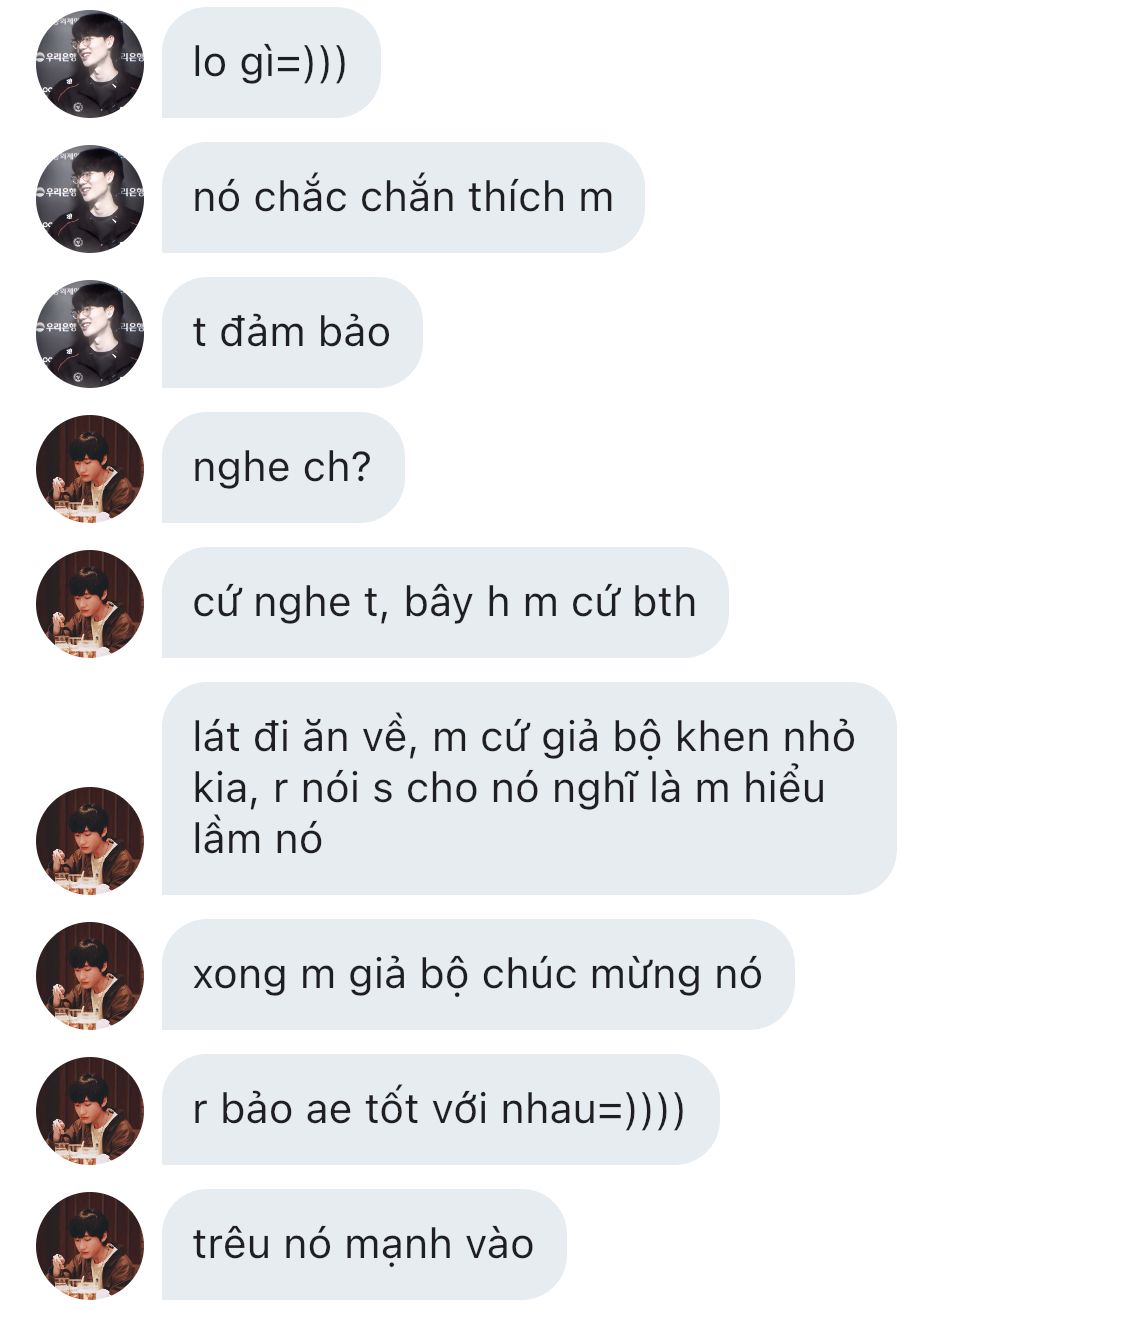Screen dimensions: 1125x1332
Task: Open profile picture beside "t đảm bảo"
Action: pyautogui.click(x=89, y=334)
